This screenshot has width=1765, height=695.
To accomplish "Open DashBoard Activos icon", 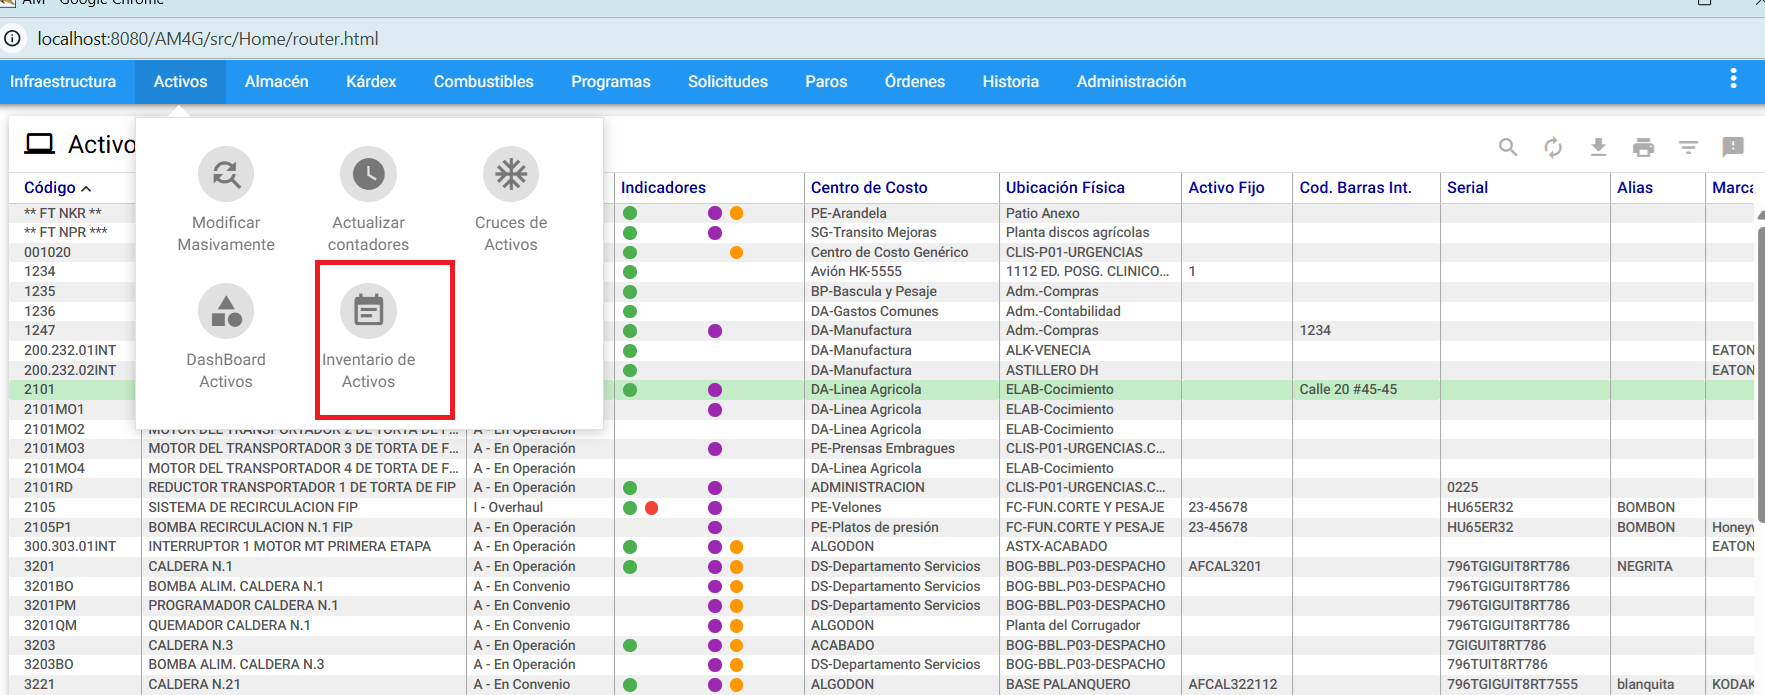I will (x=226, y=311).
